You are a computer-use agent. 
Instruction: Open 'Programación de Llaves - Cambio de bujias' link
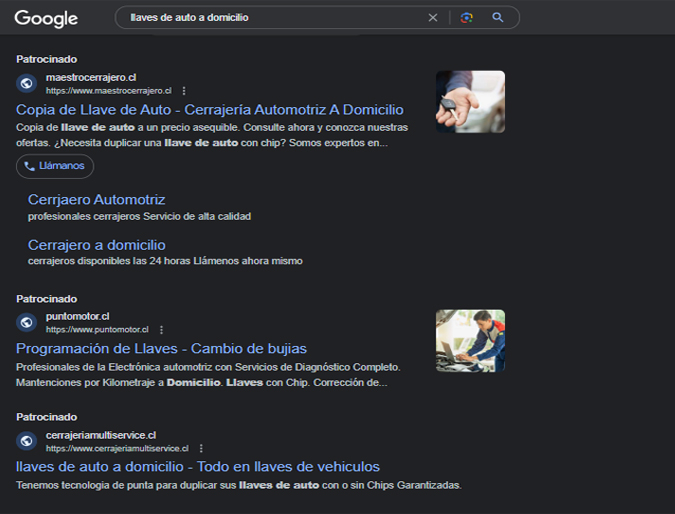tap(161, 349)
